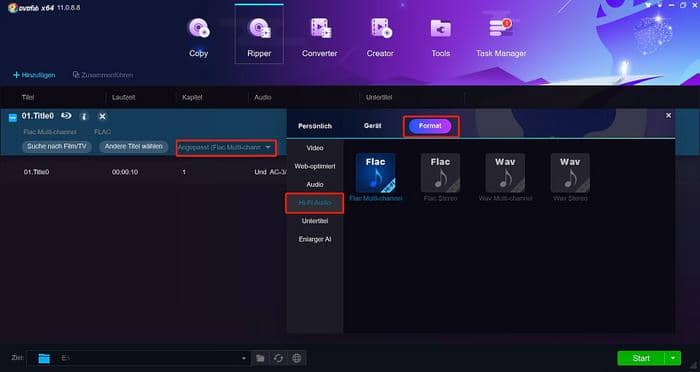Click the blue output folder icon
This screenshot has height=372, width=700.
tap(44, 358)
